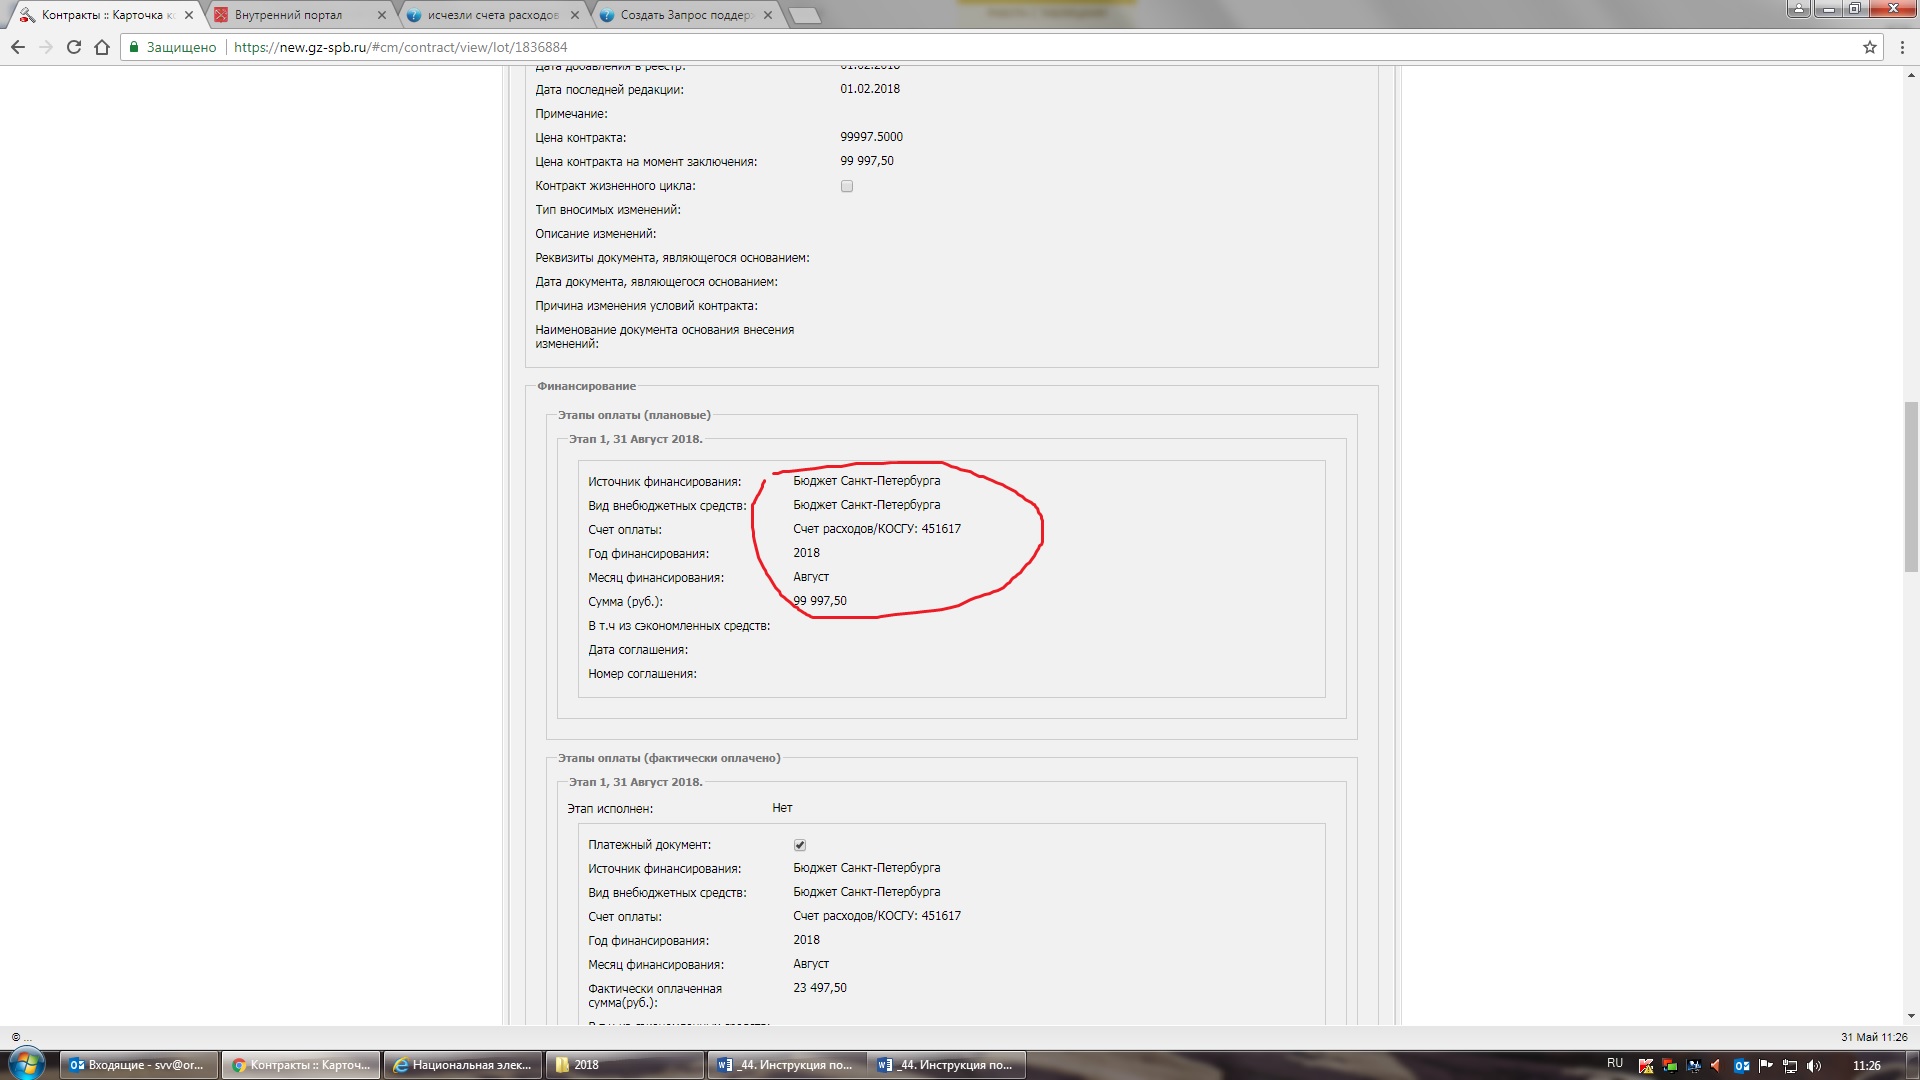This screenshot has height=1080, width=1920.
Task: Open Action Center flag icon
Action: point(1765,1066)
